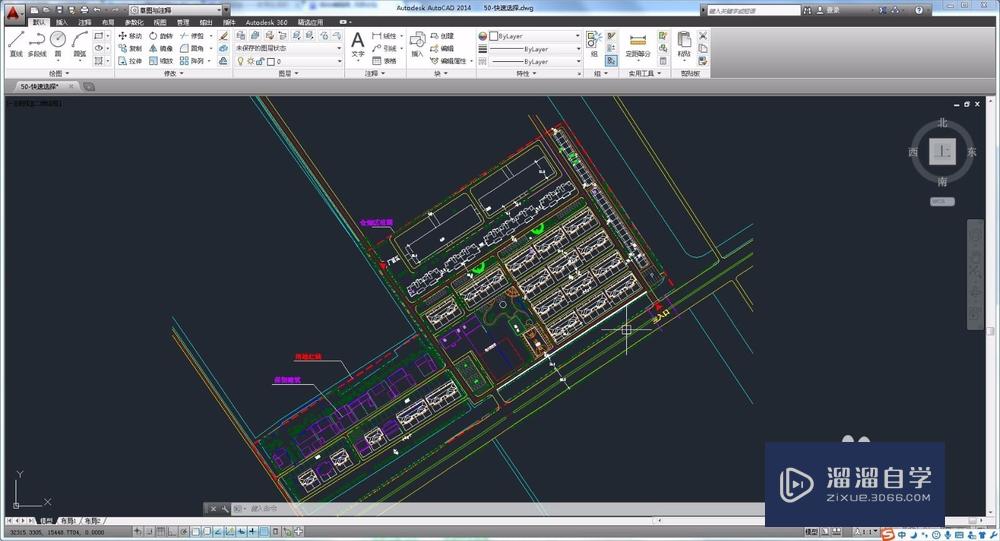1000x541 pixels.
Task: Click the Leader (引线) tool
Action: 384,48
